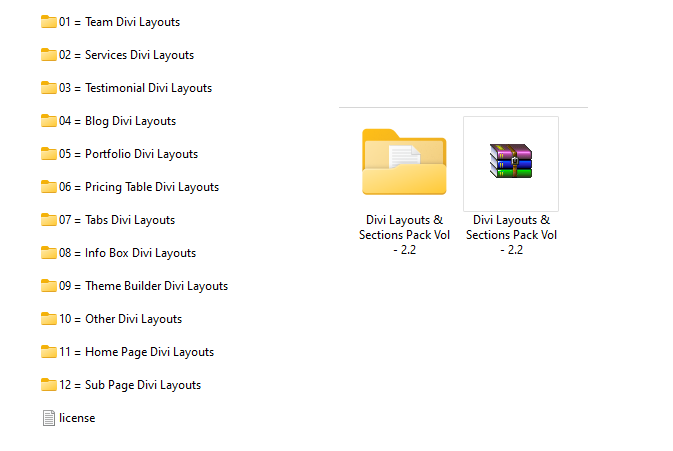The image size is (673, 451).
Task: Select the '11 = Home Page Divi Layouts' name
Action: [136, 352]
